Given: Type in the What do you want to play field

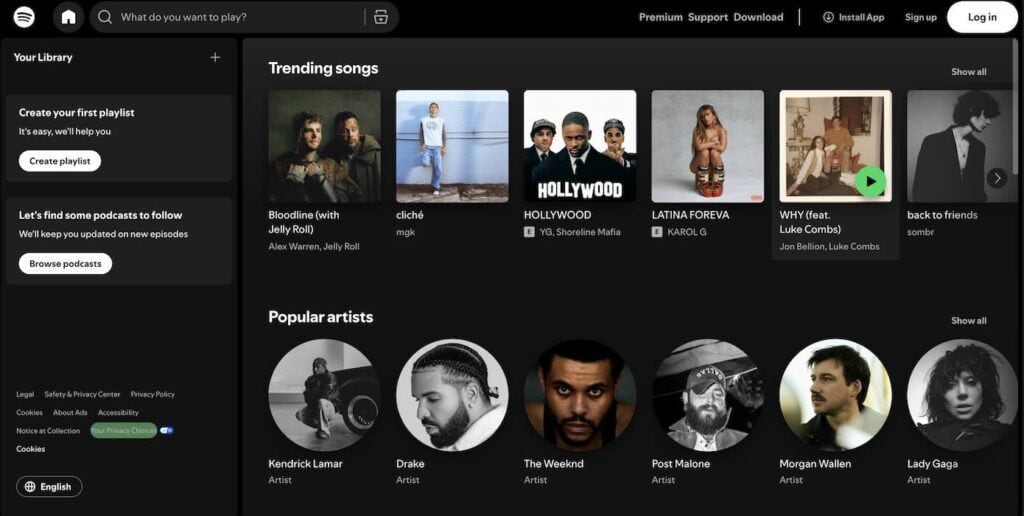Looking at the screenshot, I should [235, 17].
